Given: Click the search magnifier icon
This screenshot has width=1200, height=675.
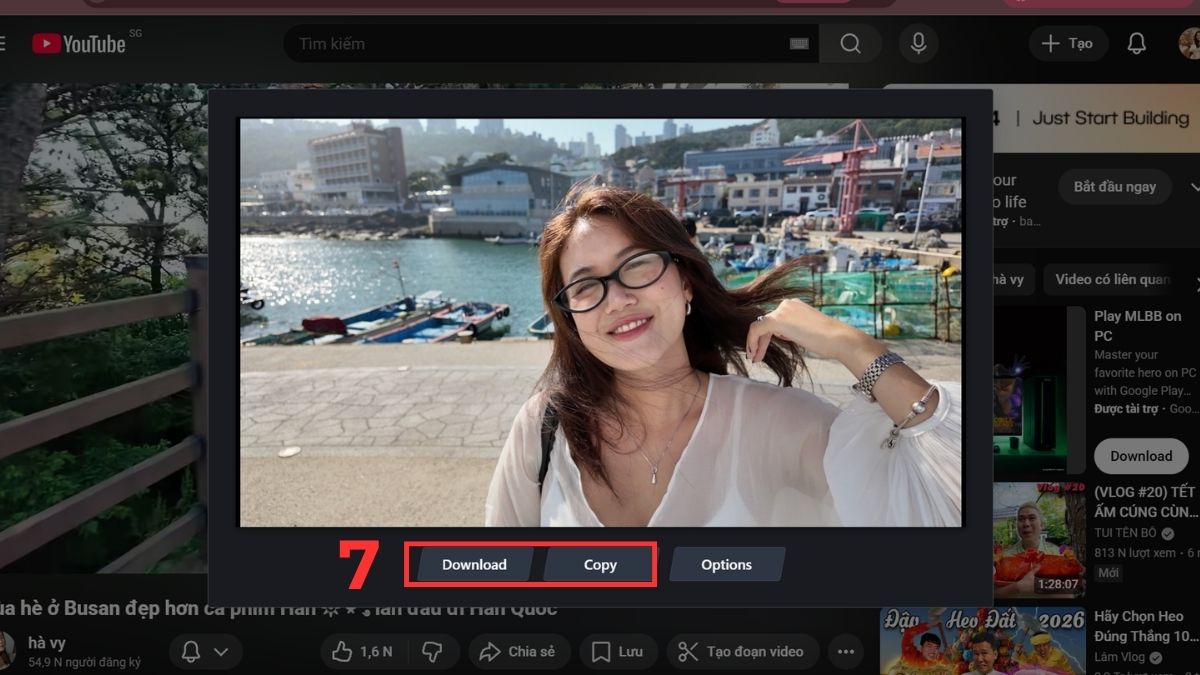Looking at the screenshot, I should click(850, 43).
